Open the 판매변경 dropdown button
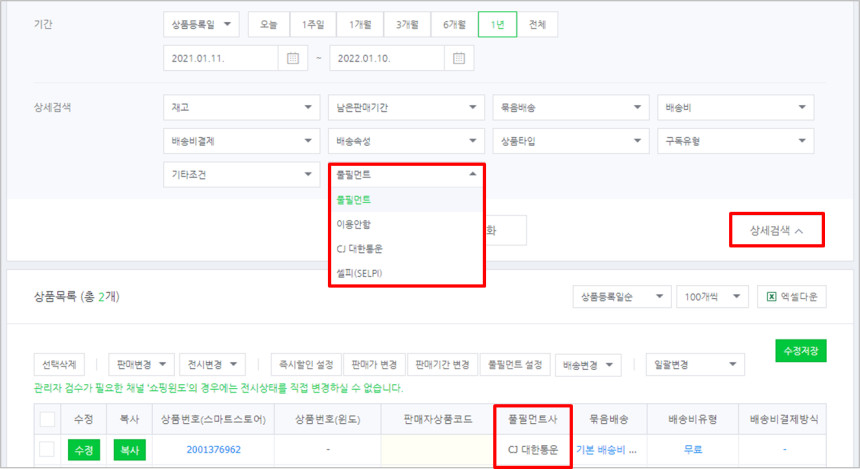This screenshot has height=469, width=860. tap(142, 365)
